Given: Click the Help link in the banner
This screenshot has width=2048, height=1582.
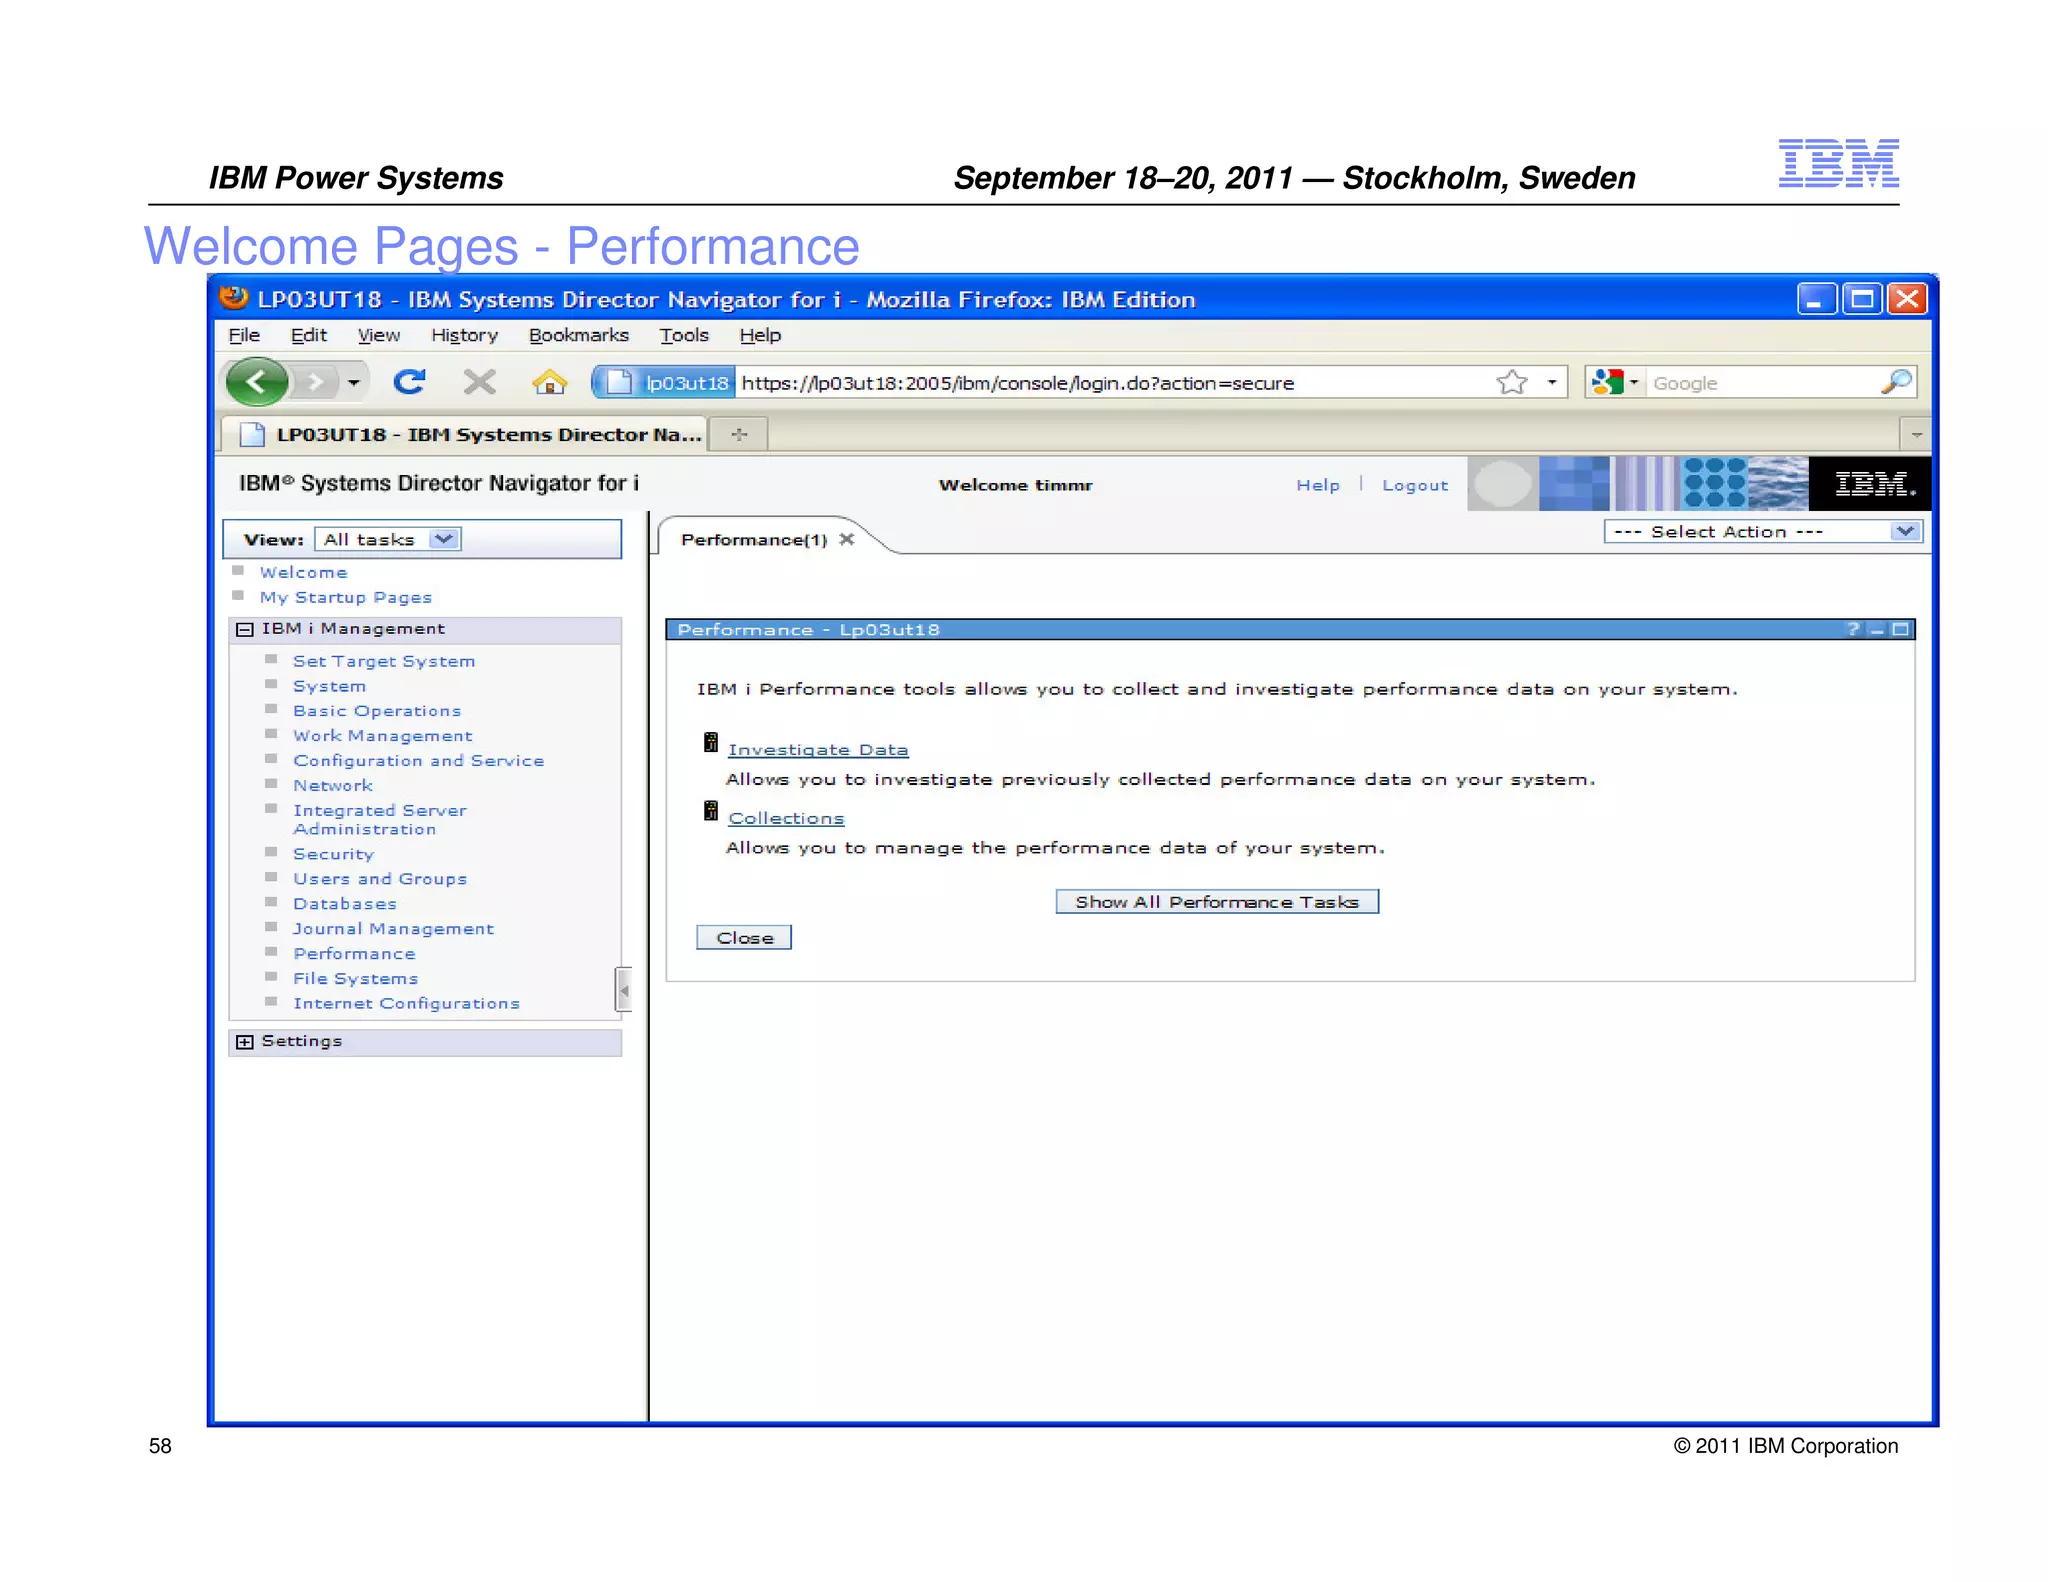Looking at the screenshot, I should [1317, 485].
